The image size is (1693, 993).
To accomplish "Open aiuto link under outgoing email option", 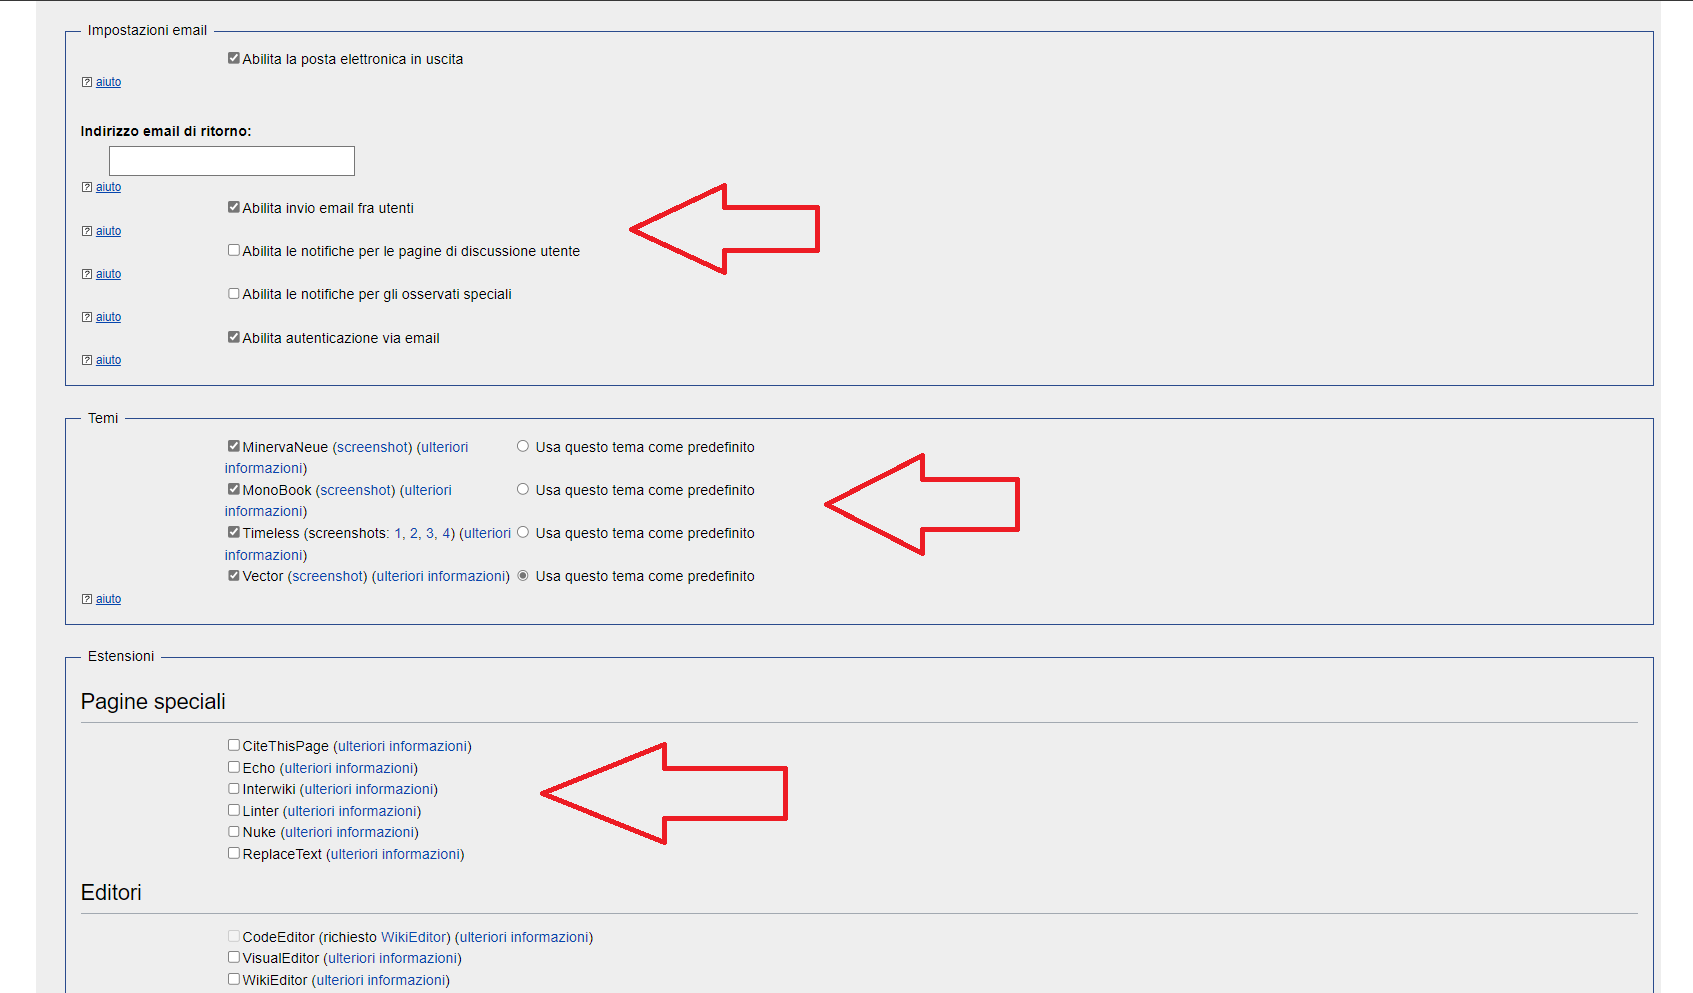I will [108, 82].
